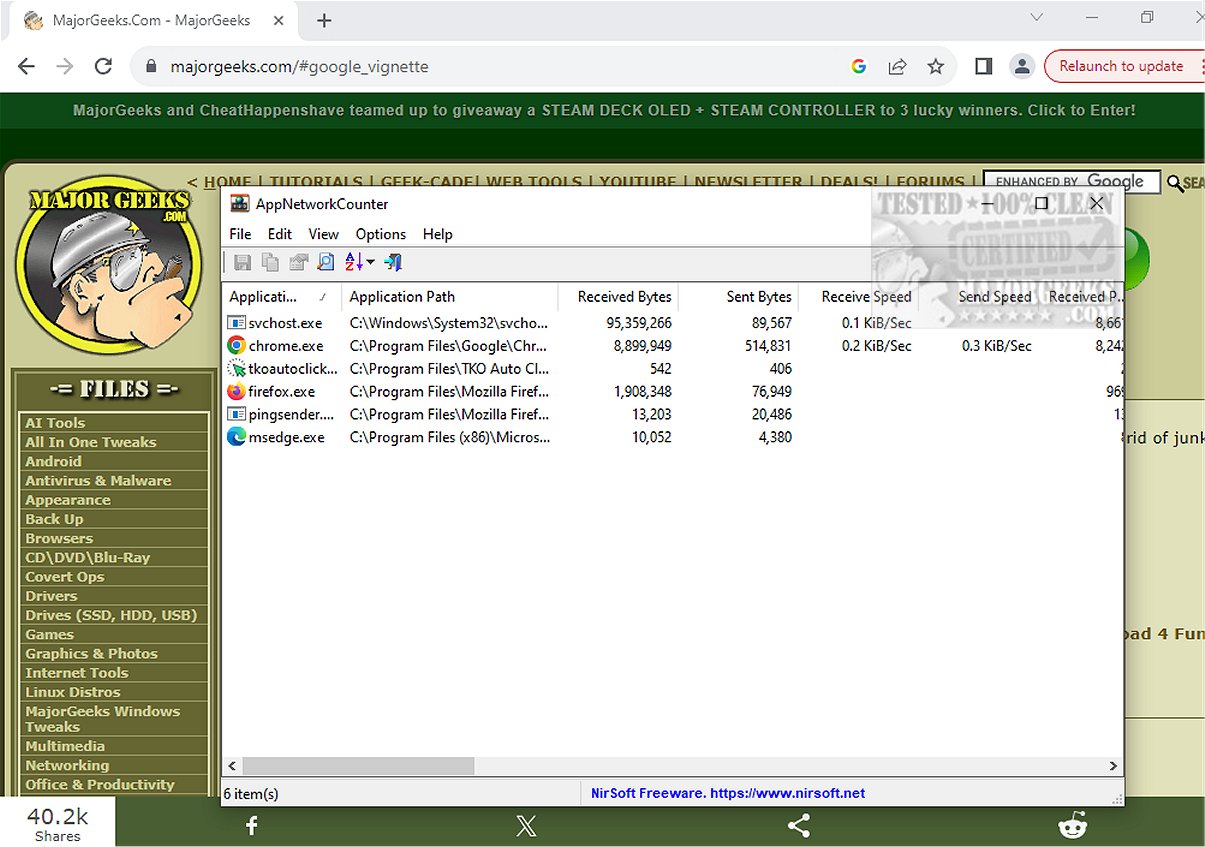Open the Networking category link
The width and height of the screenshot is (1205, 847).
click(67, 766)
